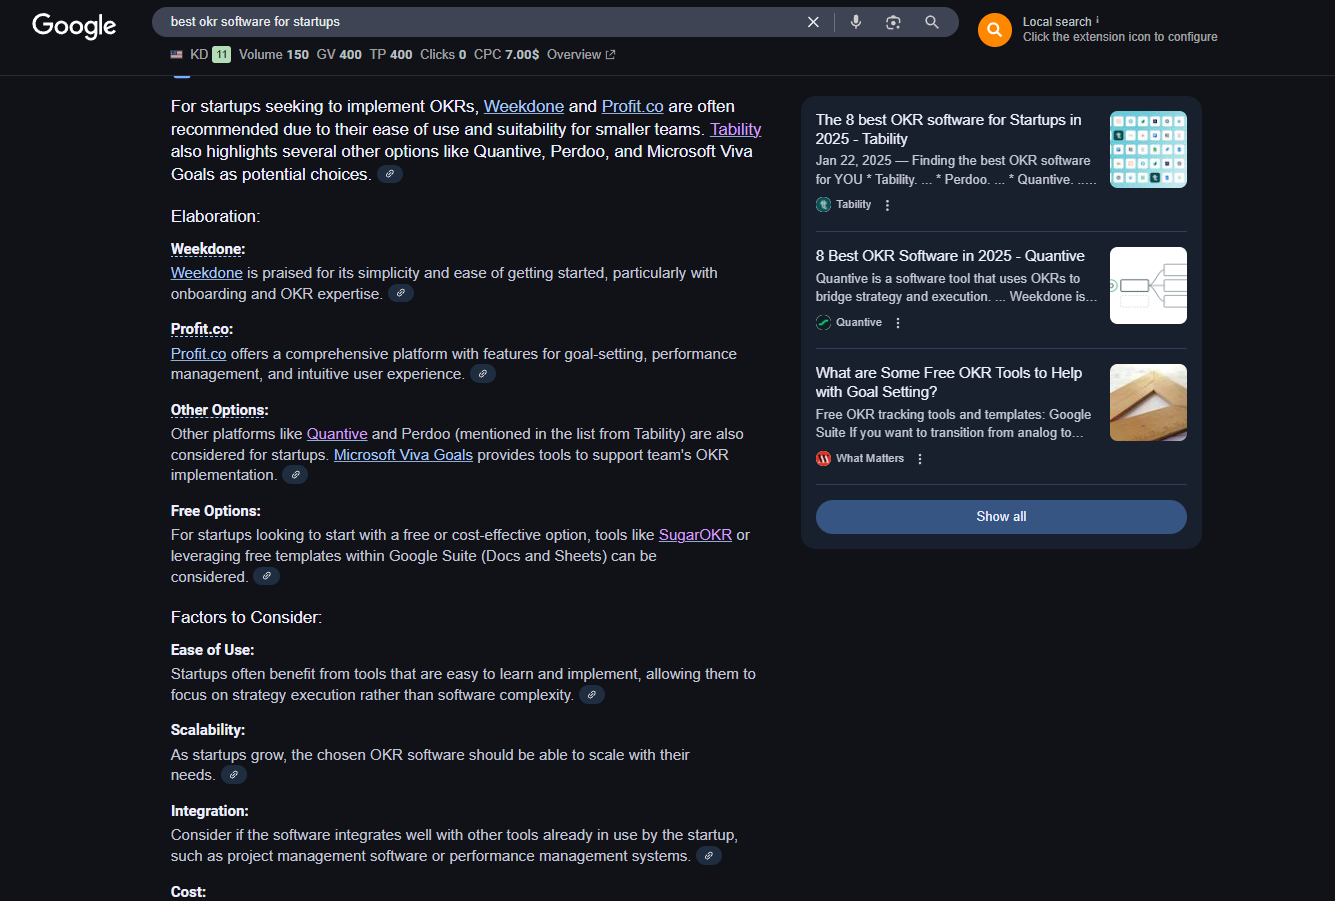This screenshot has width=1335, height=901.
Task: Click the US flag country icon
Action: (x=177, y=55)
